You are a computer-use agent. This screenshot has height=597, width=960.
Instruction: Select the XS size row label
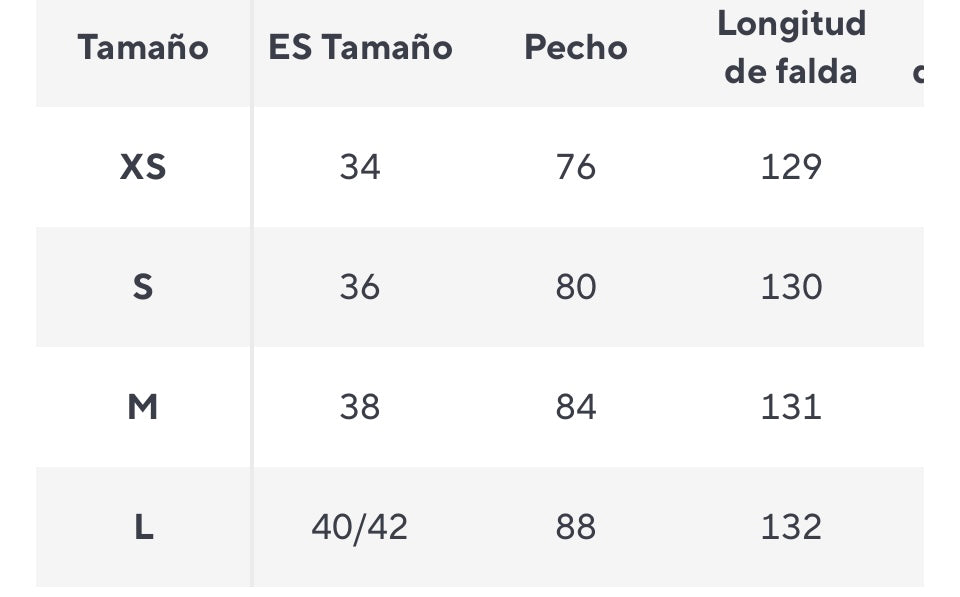(x=143, y=167)
